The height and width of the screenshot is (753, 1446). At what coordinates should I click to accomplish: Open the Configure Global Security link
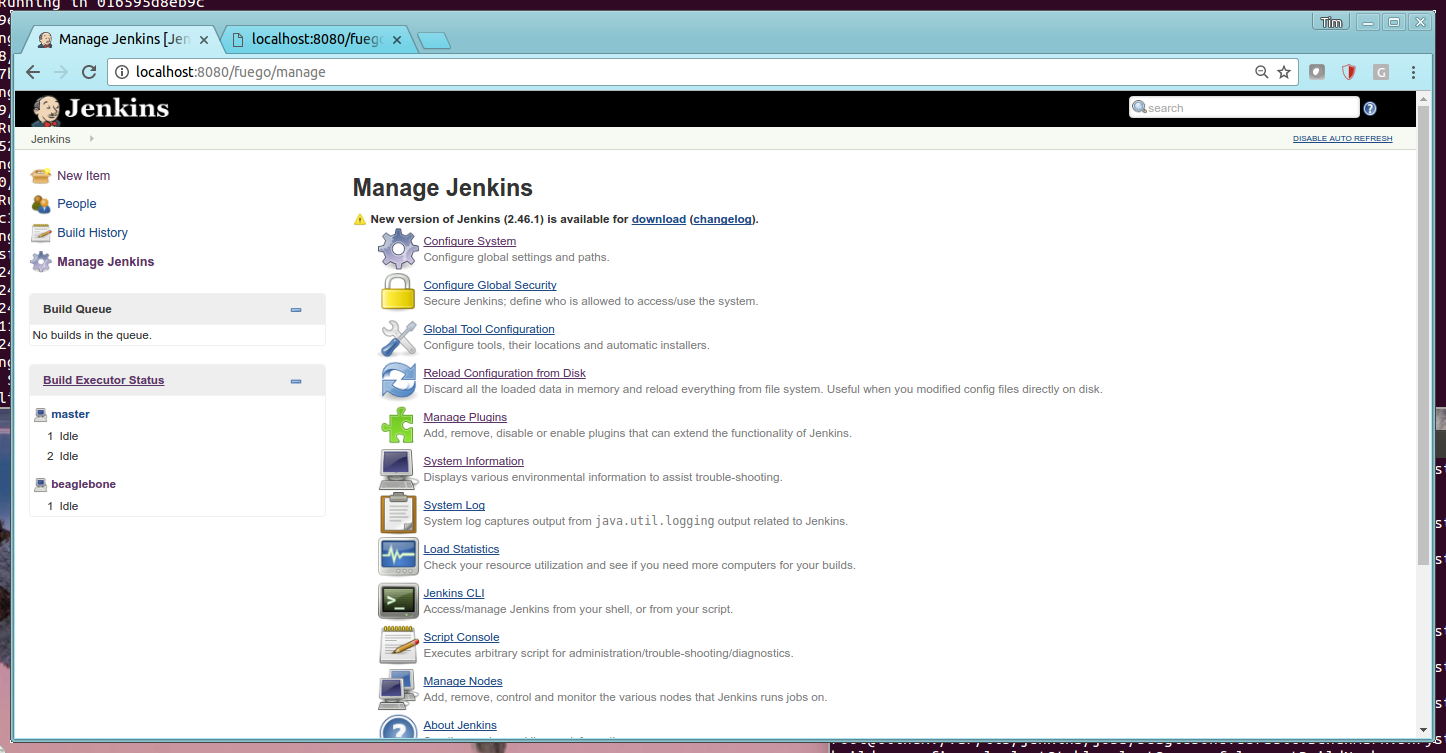pos(490,285)
